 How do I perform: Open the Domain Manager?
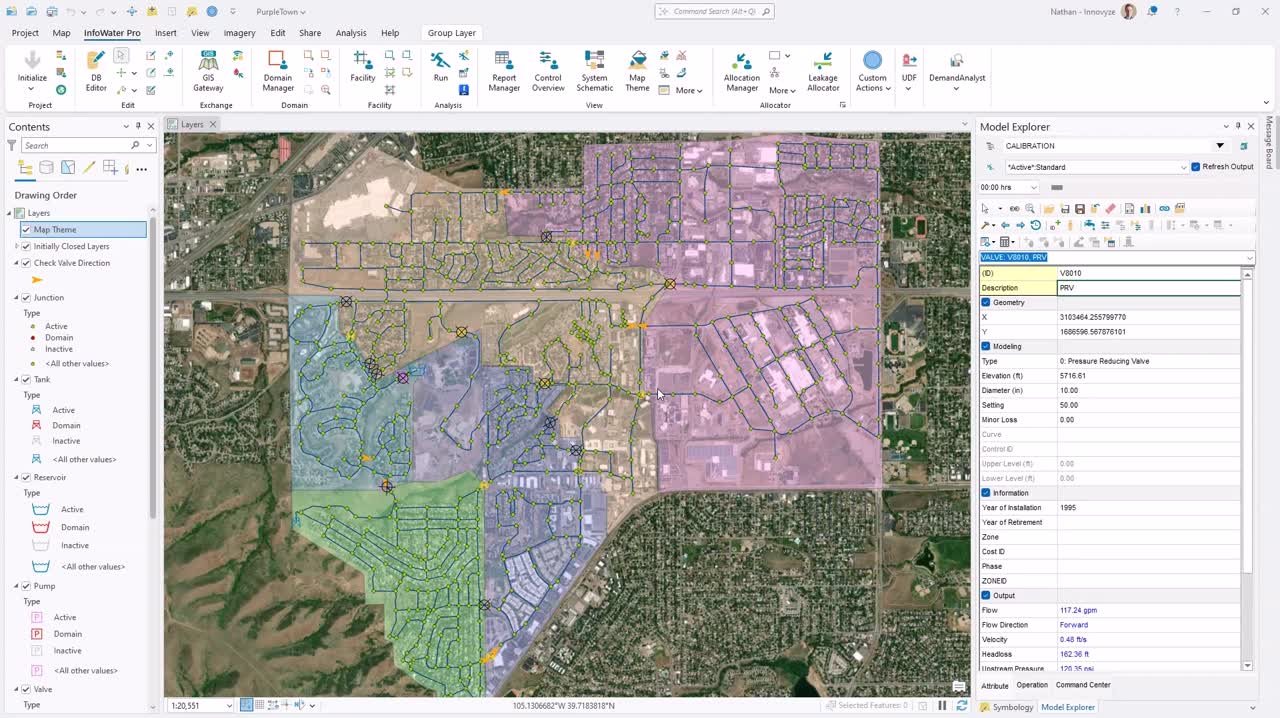coord(278,70)
